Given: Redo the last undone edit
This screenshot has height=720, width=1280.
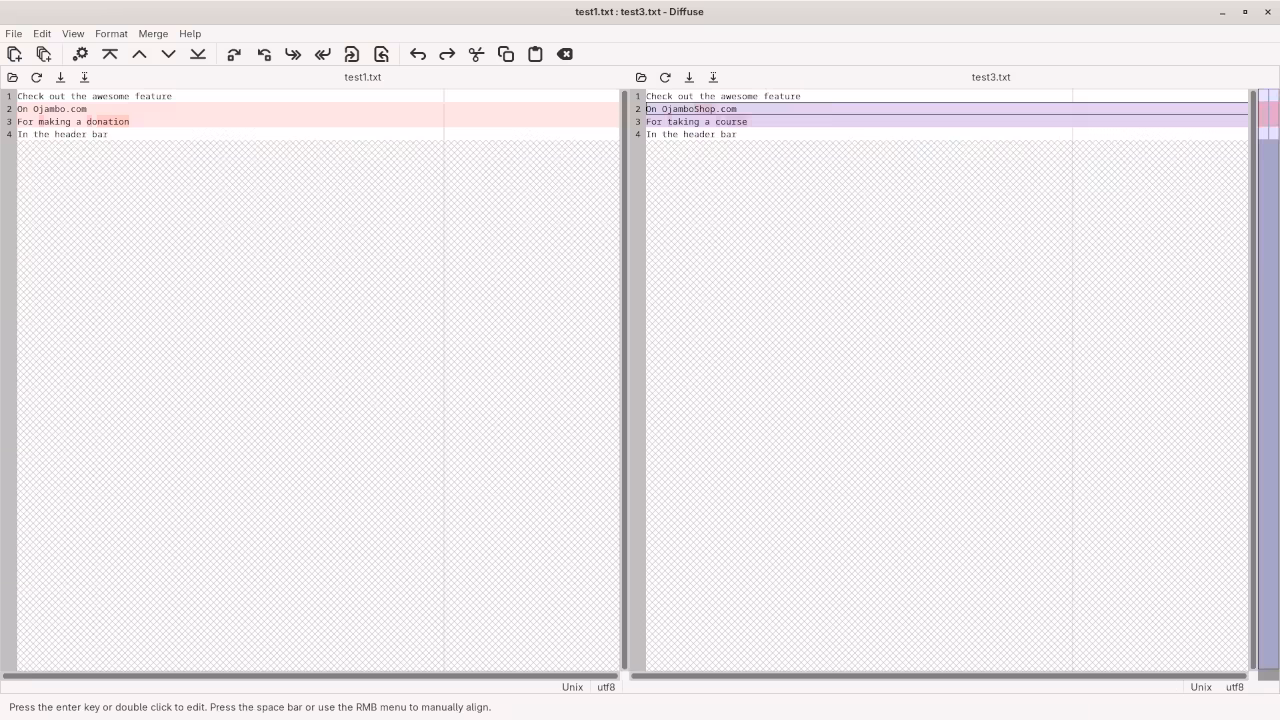Looking at the screenshot, I should click(x=447, y=54).
